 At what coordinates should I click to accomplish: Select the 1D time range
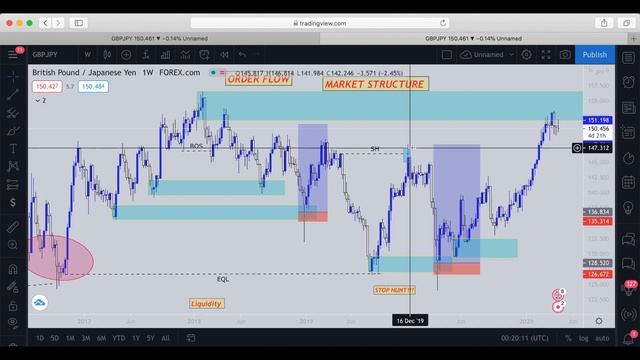point(40,338)
